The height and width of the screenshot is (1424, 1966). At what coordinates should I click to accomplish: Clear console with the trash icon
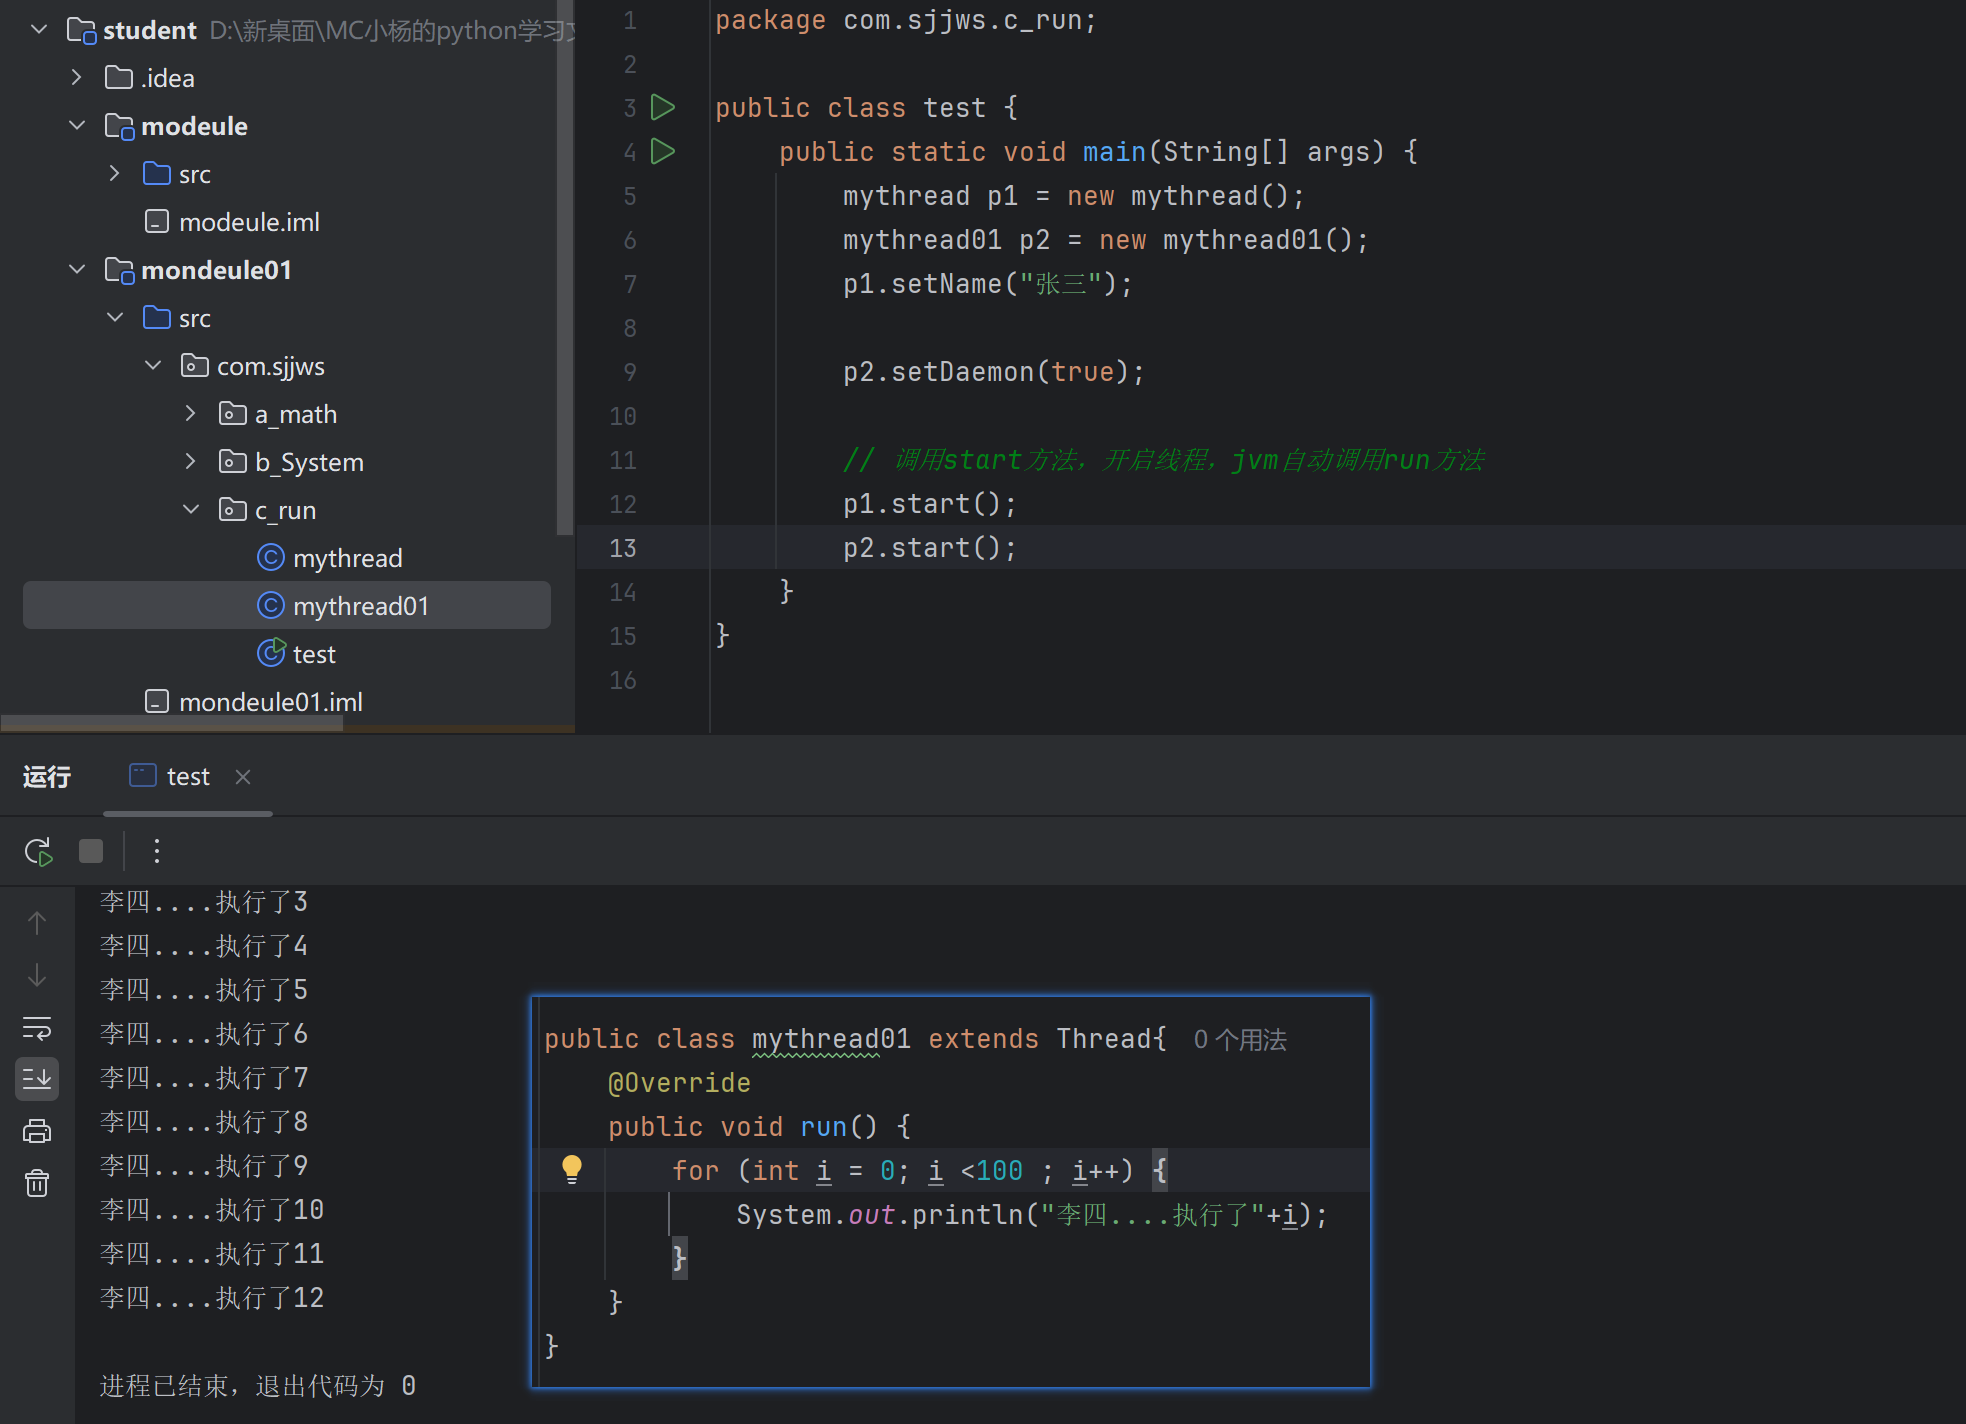pyautogui.click(x=37, y=1184)
